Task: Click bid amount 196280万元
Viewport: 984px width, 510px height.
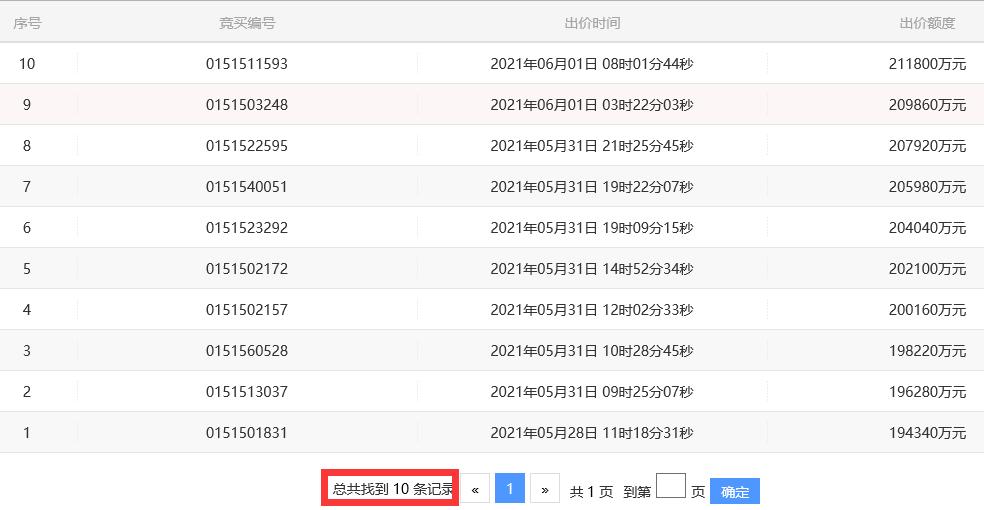Action: (x=927, y=391)
